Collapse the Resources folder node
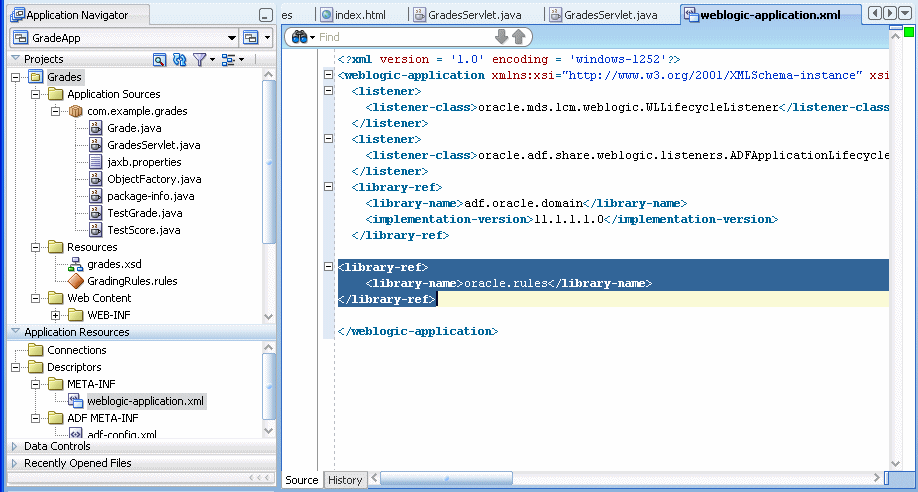Screen dimensions: 918x492 click(35, 247)
